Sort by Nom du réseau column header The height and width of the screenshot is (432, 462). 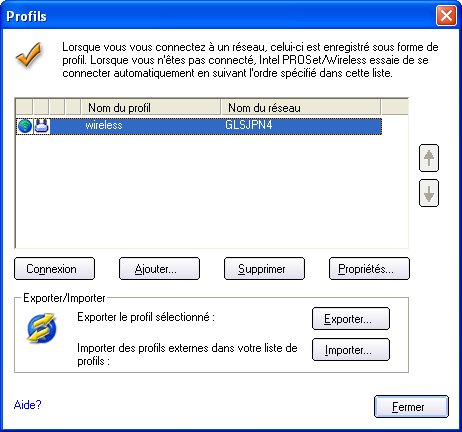[301, 107]
